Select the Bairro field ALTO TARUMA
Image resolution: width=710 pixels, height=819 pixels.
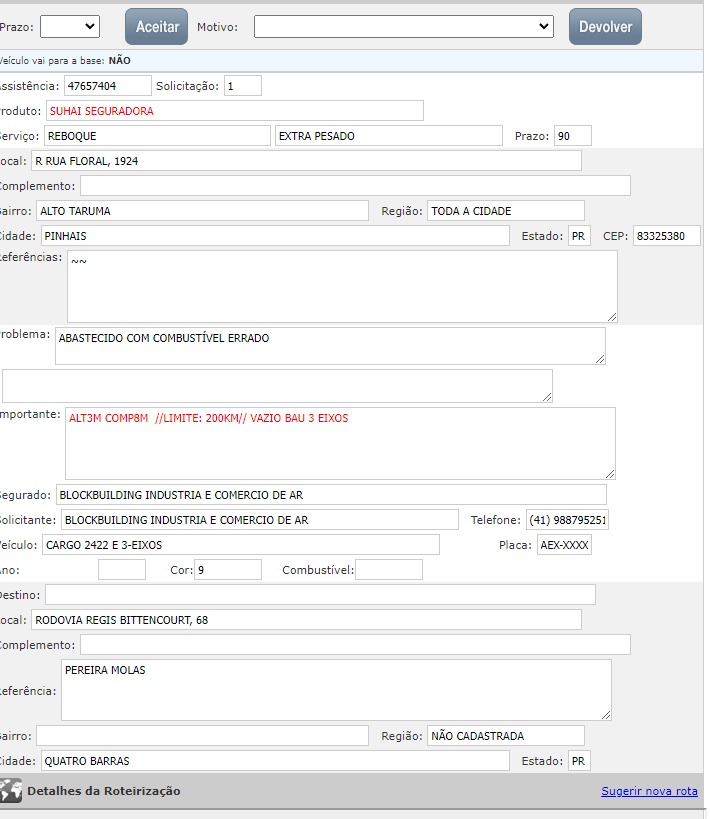point(202,211)
